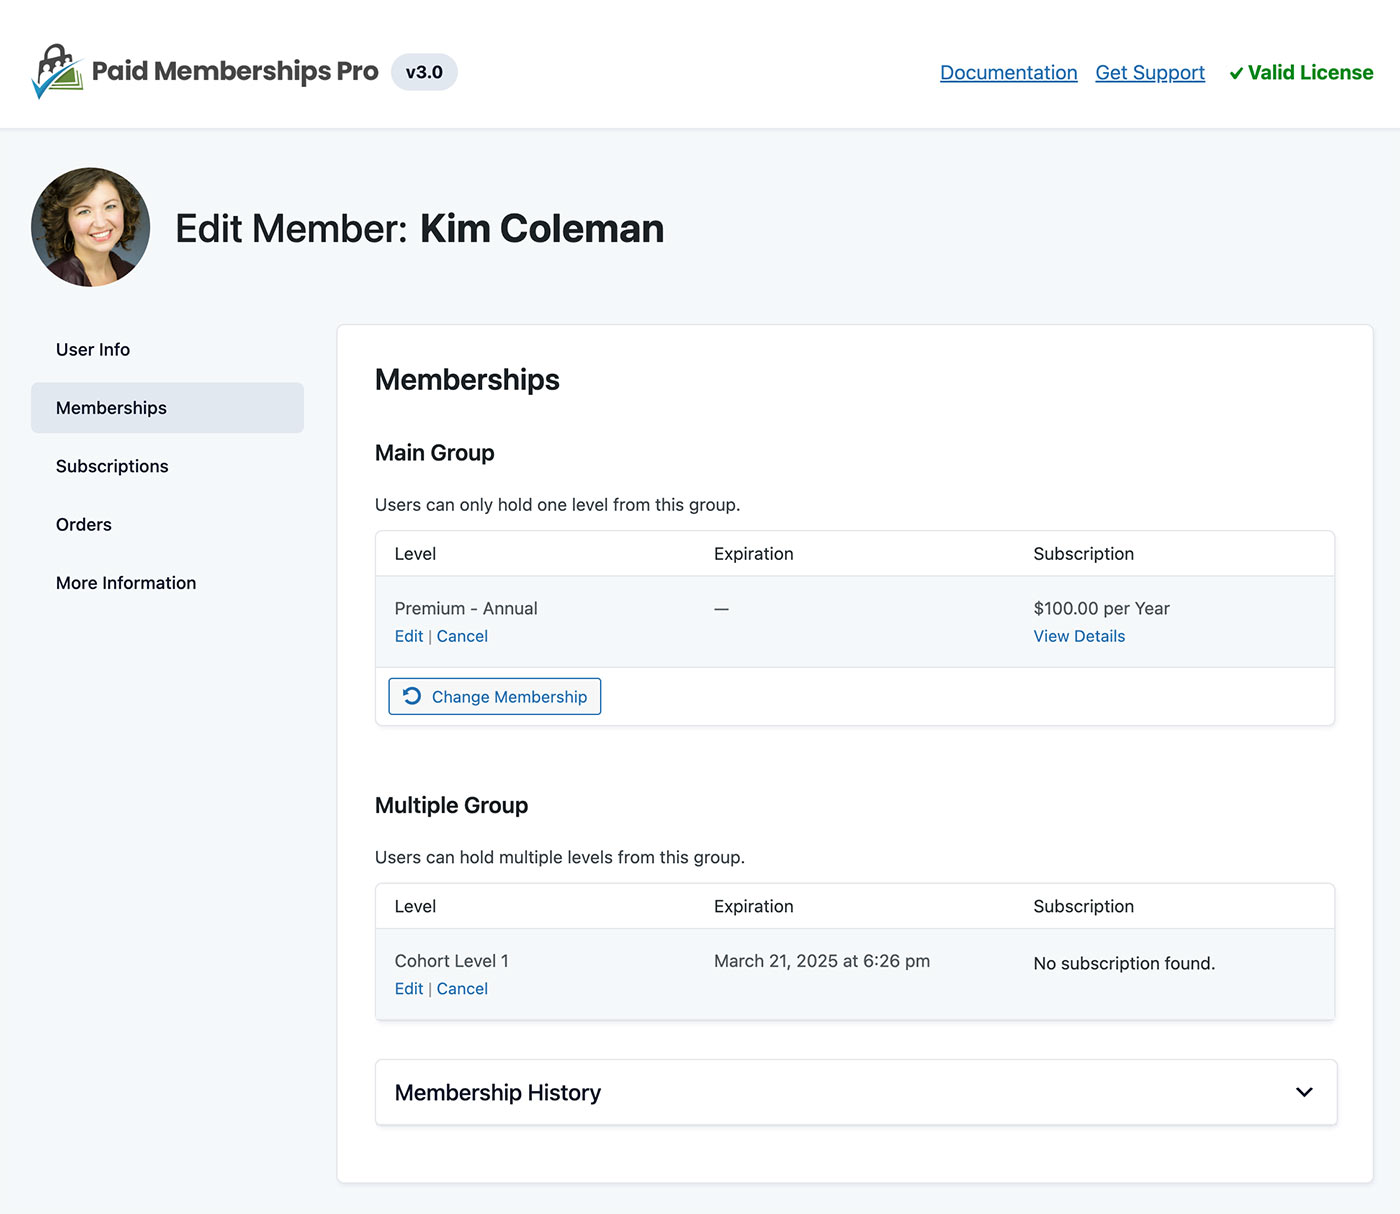
Task: Click the Paid Memberships Pro logo icon
Action: click(55, 70)
